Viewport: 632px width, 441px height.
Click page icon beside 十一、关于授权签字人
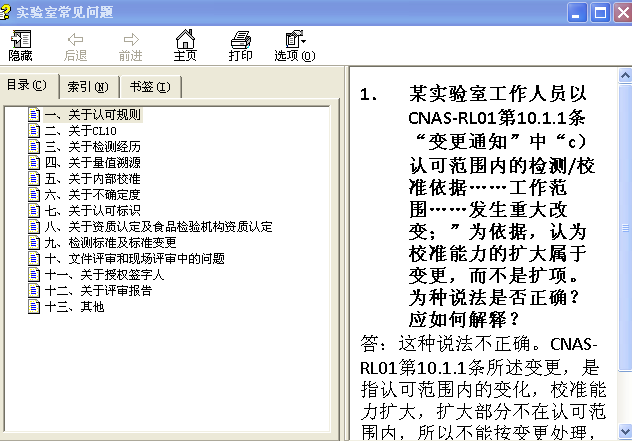coord(34,275)
